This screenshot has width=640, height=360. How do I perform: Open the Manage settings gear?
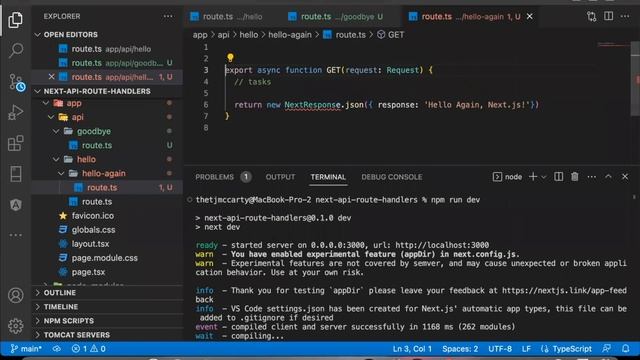pos(16,326)
